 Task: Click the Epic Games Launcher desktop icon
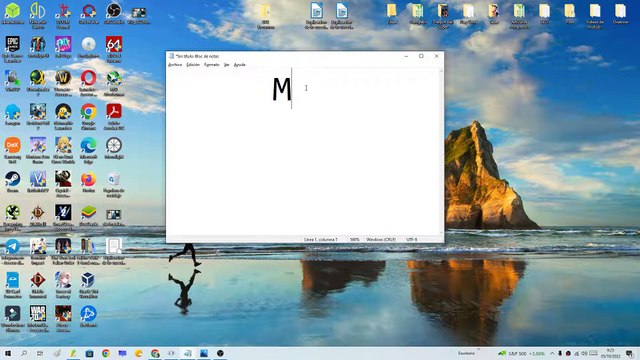click(13, 48)
